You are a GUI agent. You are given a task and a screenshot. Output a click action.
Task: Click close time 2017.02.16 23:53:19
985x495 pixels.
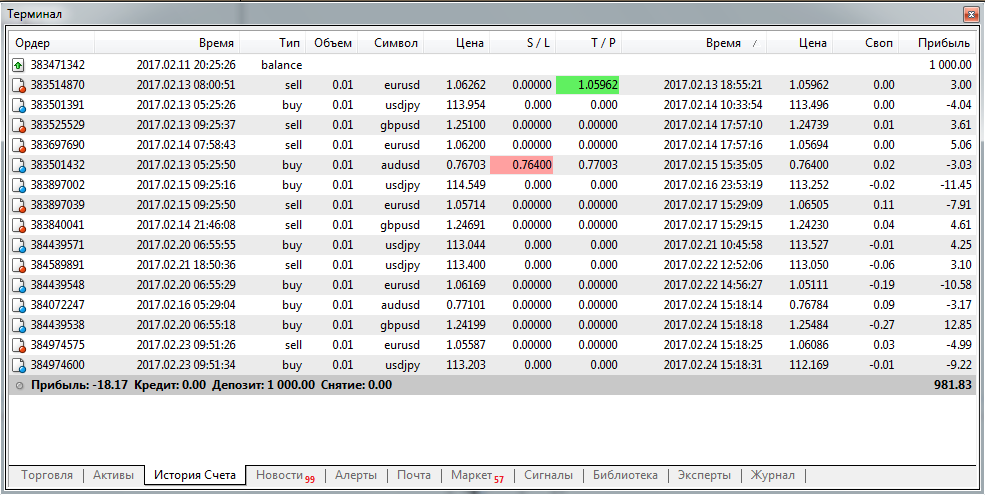click(713, 185)
